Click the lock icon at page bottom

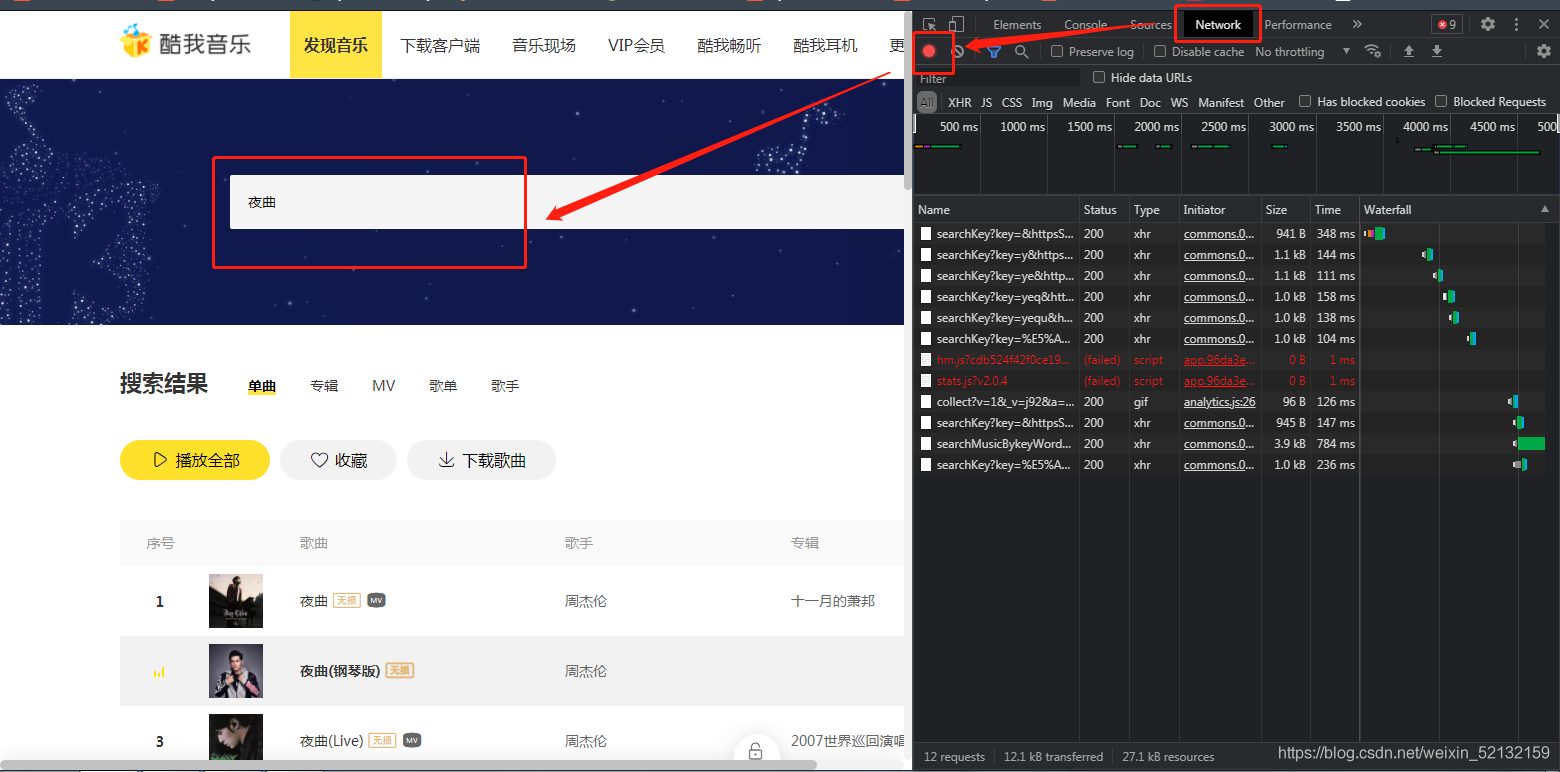pyautogui.click(x=756, y=751)
